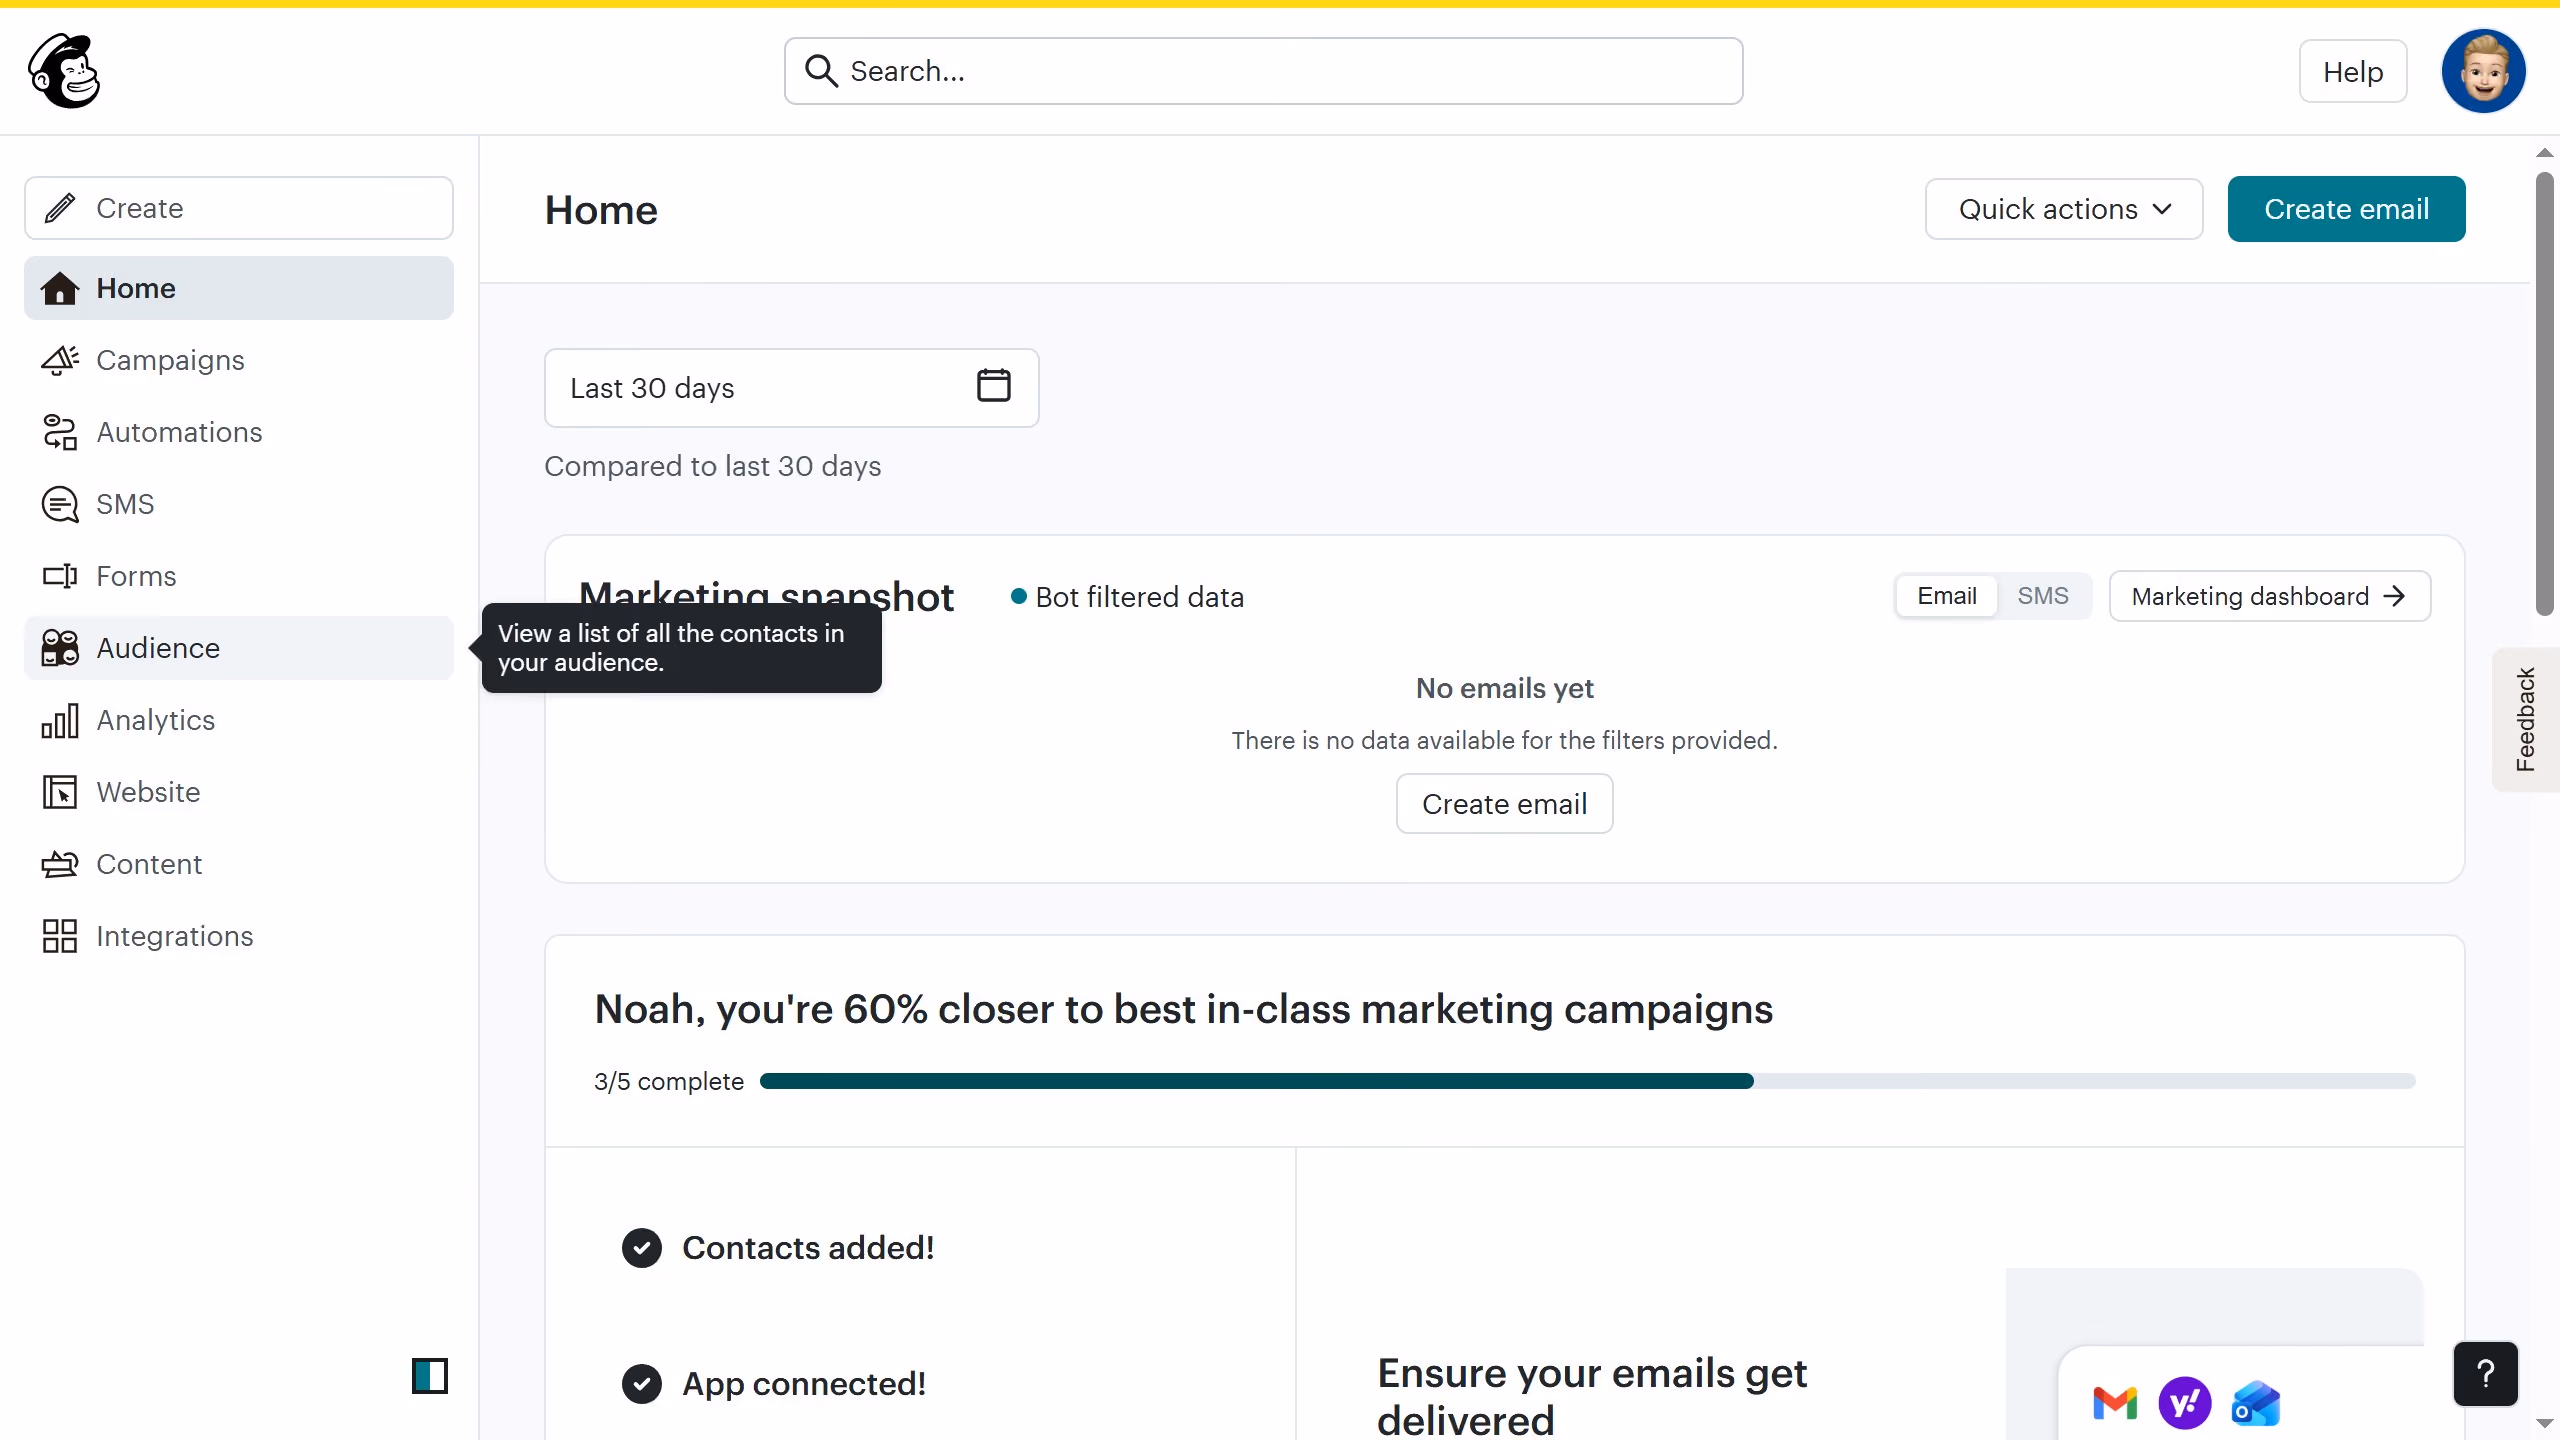
Task: Click the Analytics bar chart icon
Action: tap(60, 720)
